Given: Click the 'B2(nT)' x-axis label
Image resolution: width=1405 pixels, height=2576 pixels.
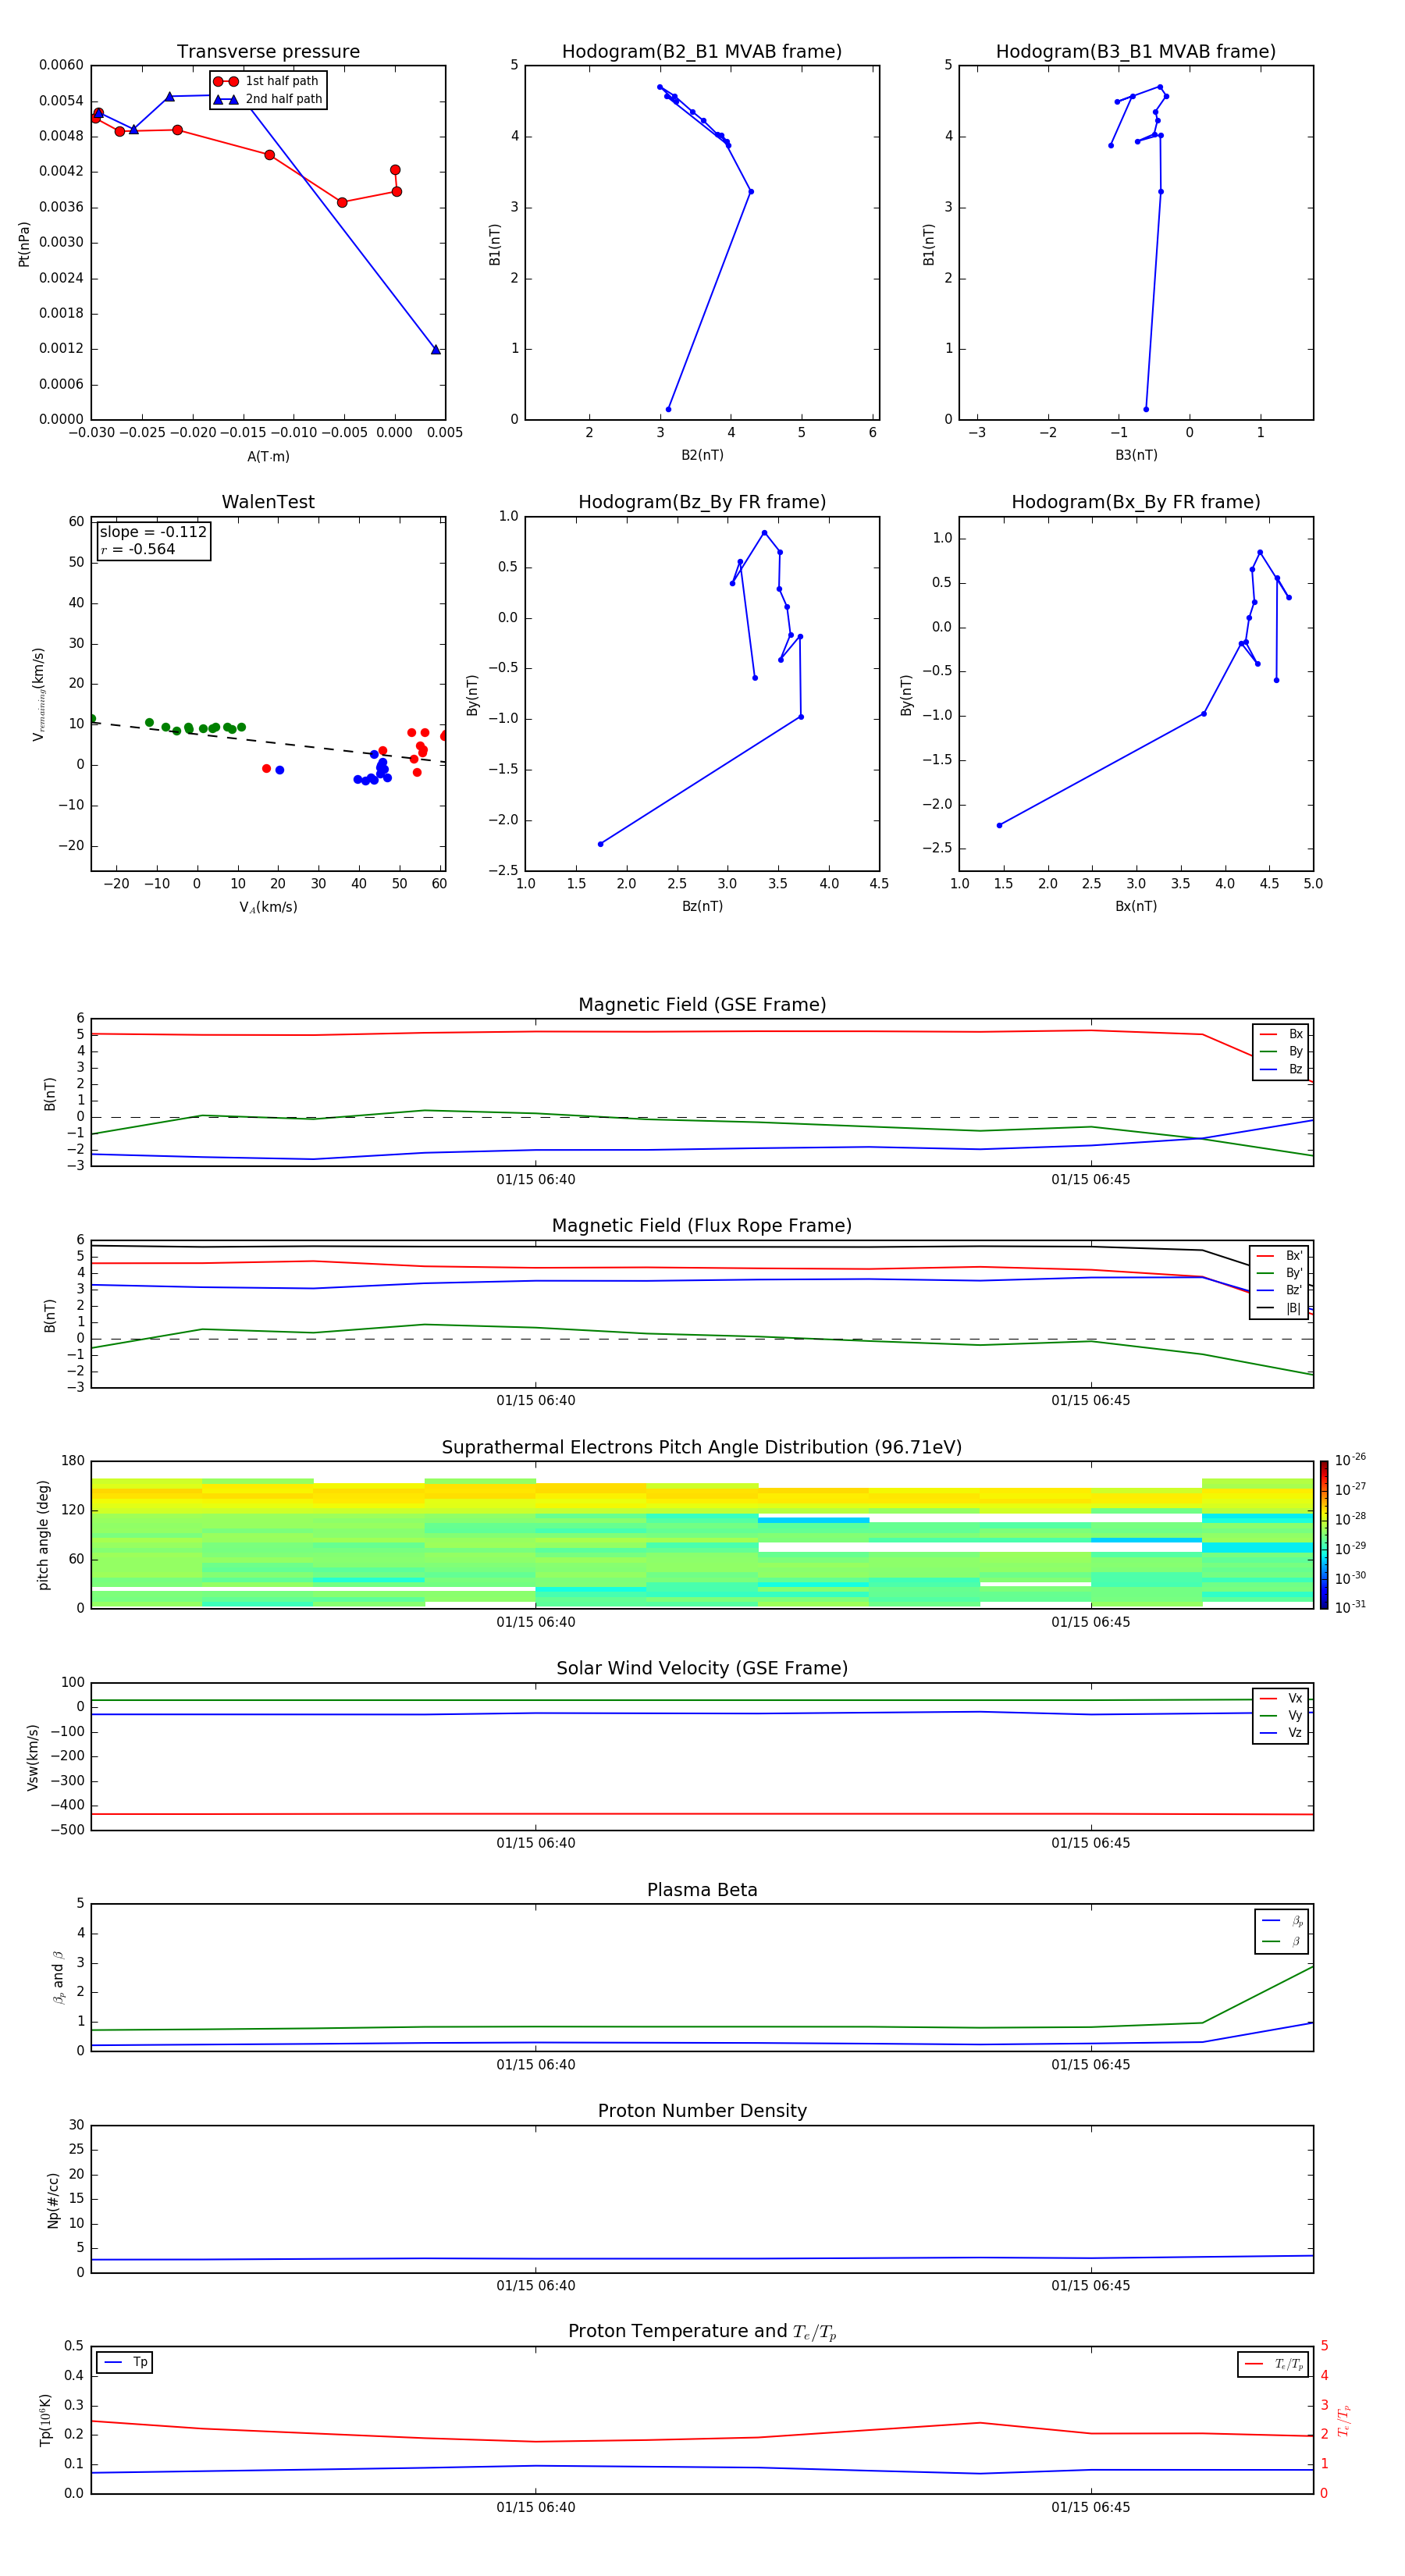Looking at the screenshot, I should 702,456.
